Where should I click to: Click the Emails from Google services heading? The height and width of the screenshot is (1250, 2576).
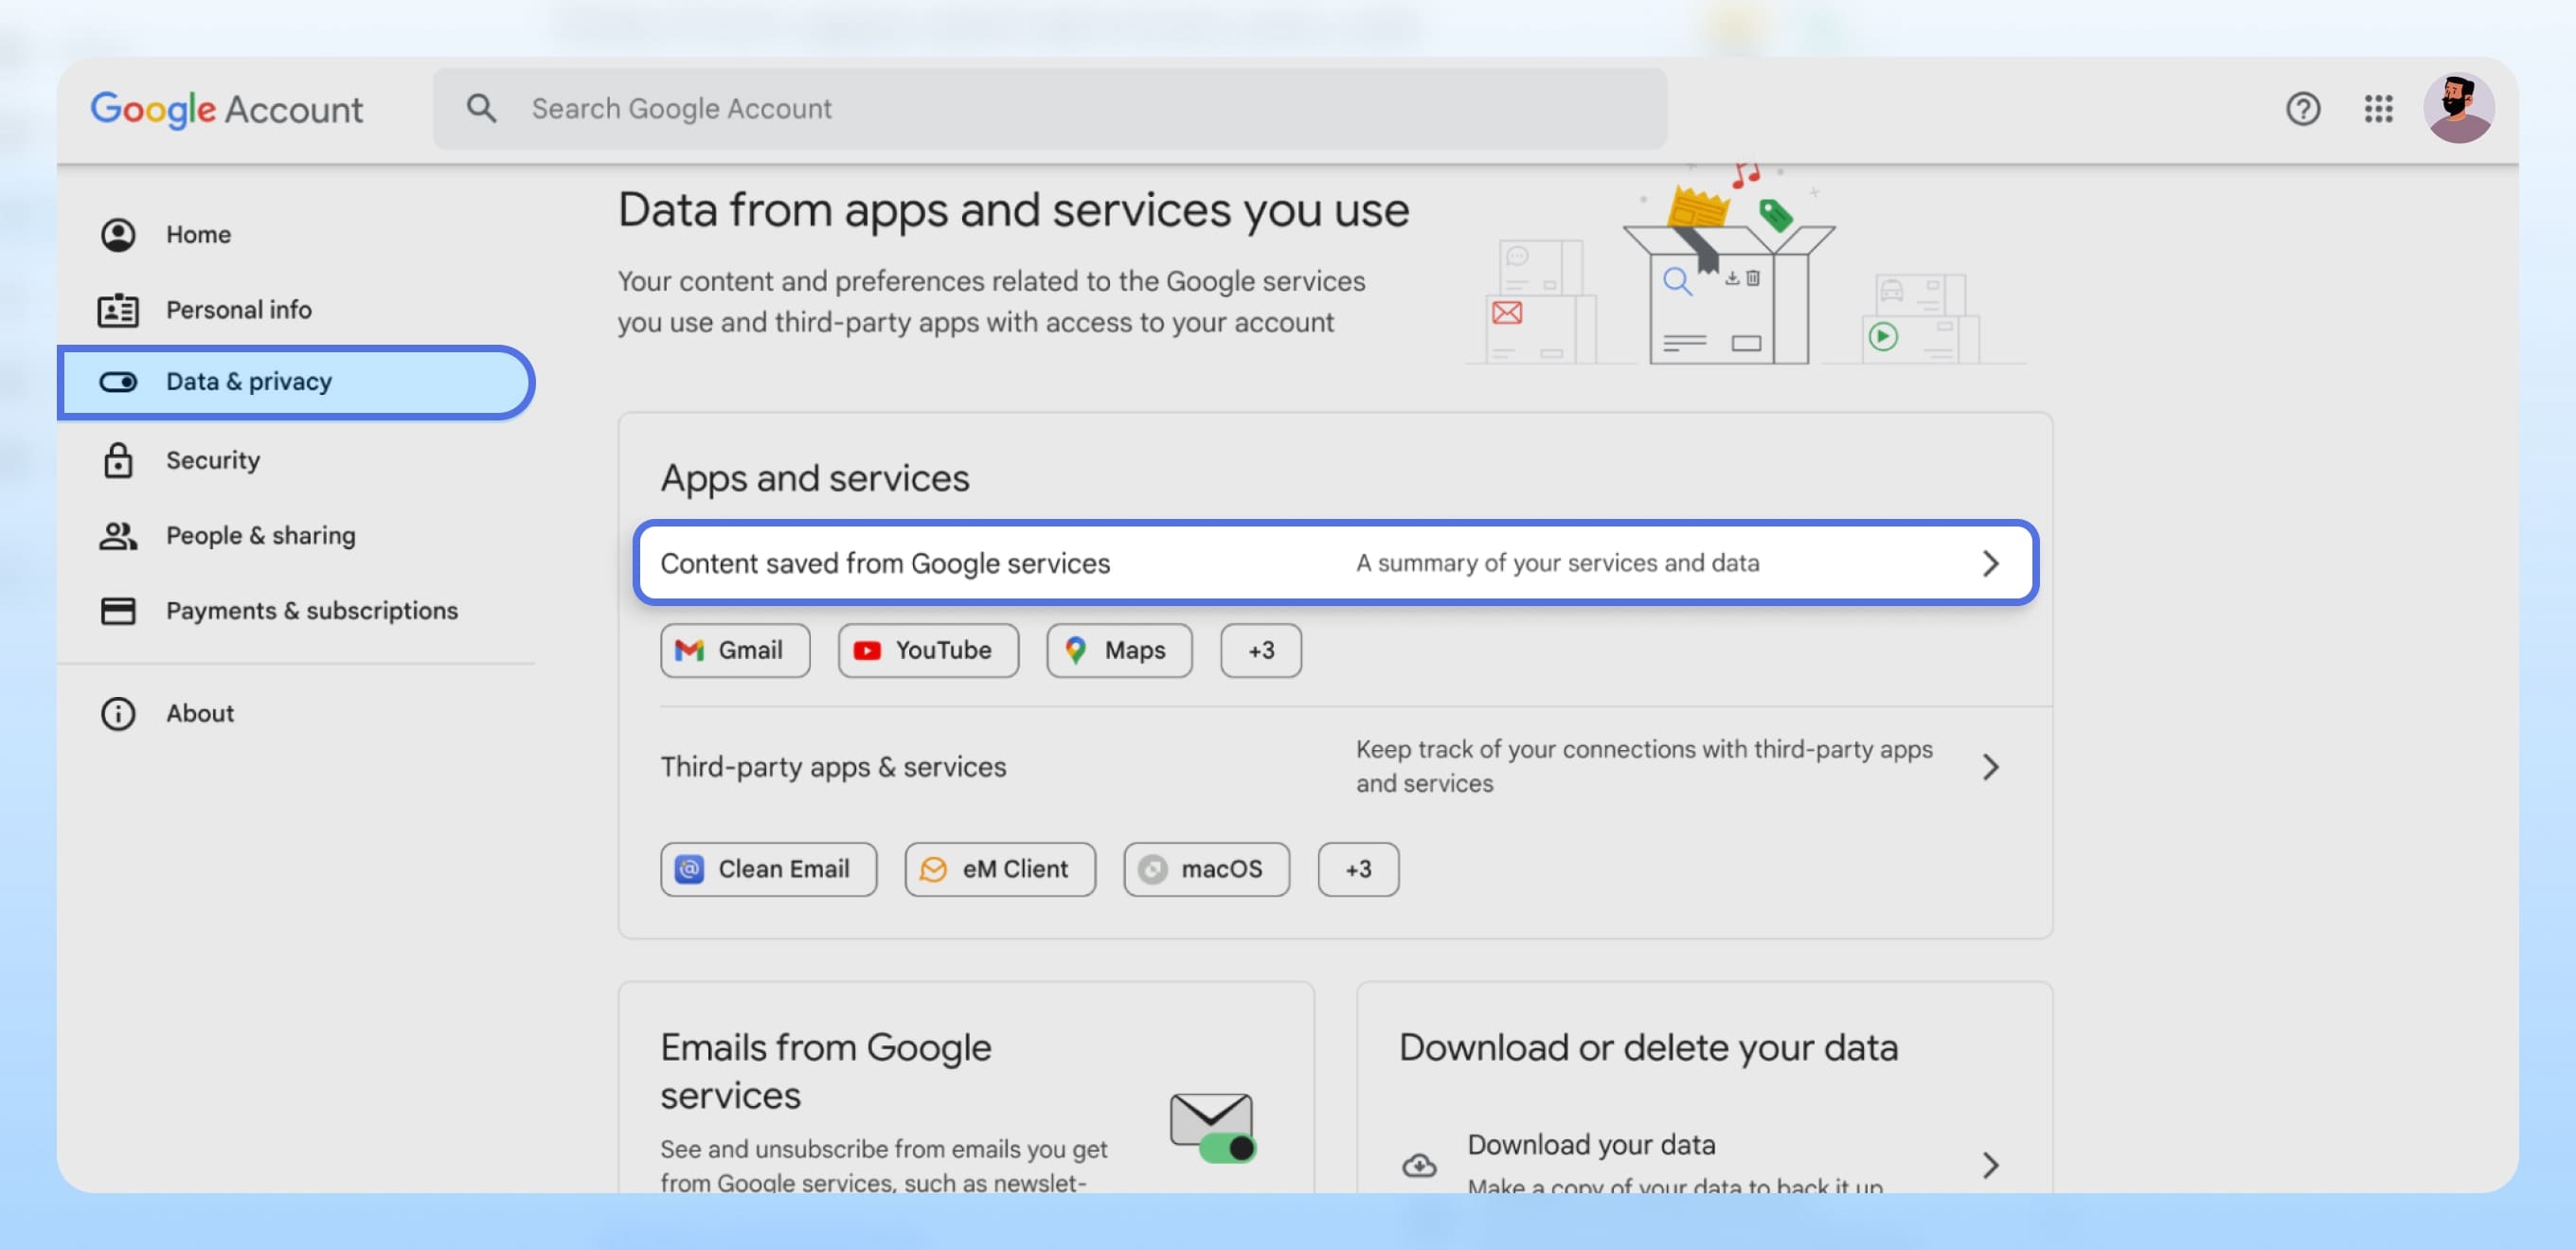coord(825,1072)
